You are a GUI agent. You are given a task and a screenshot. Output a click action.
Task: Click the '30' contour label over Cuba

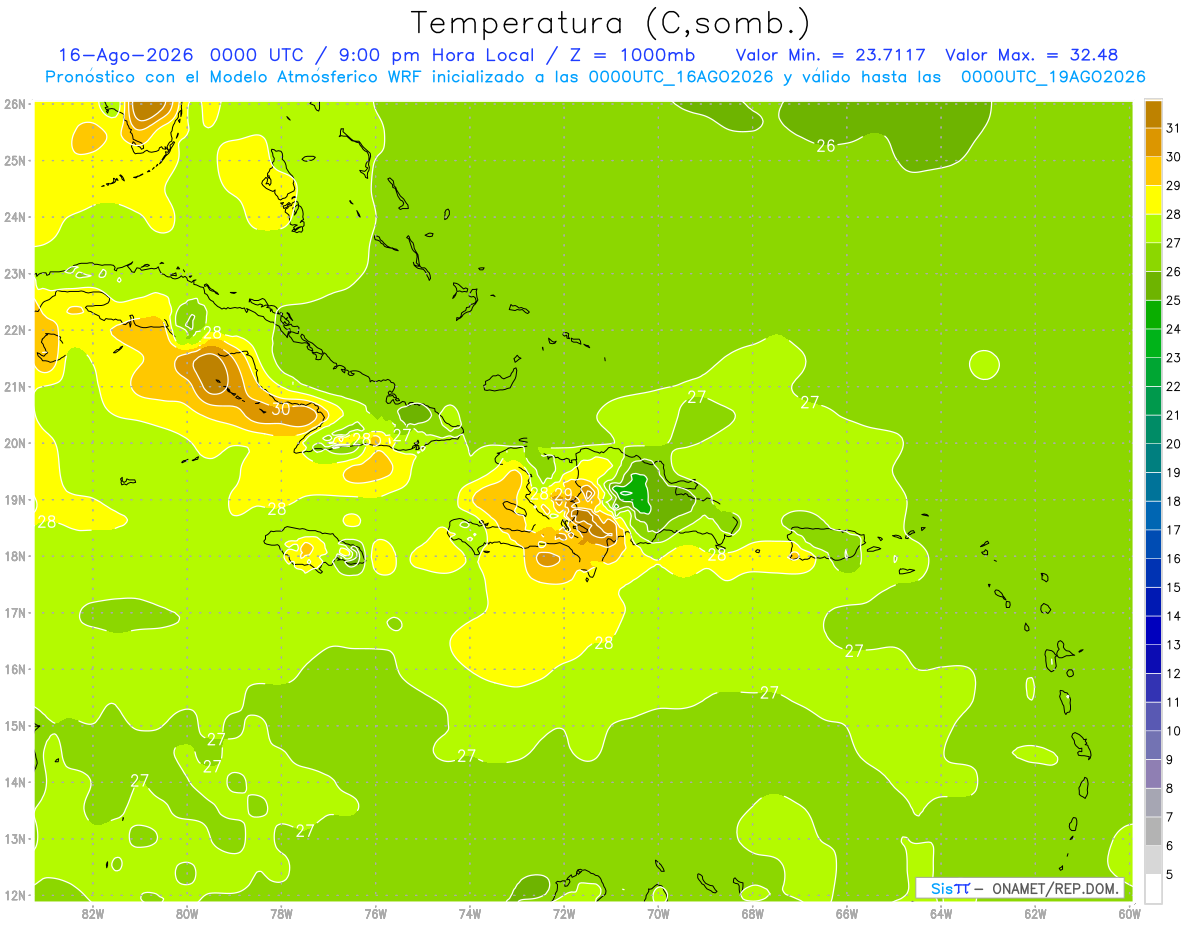281,408
